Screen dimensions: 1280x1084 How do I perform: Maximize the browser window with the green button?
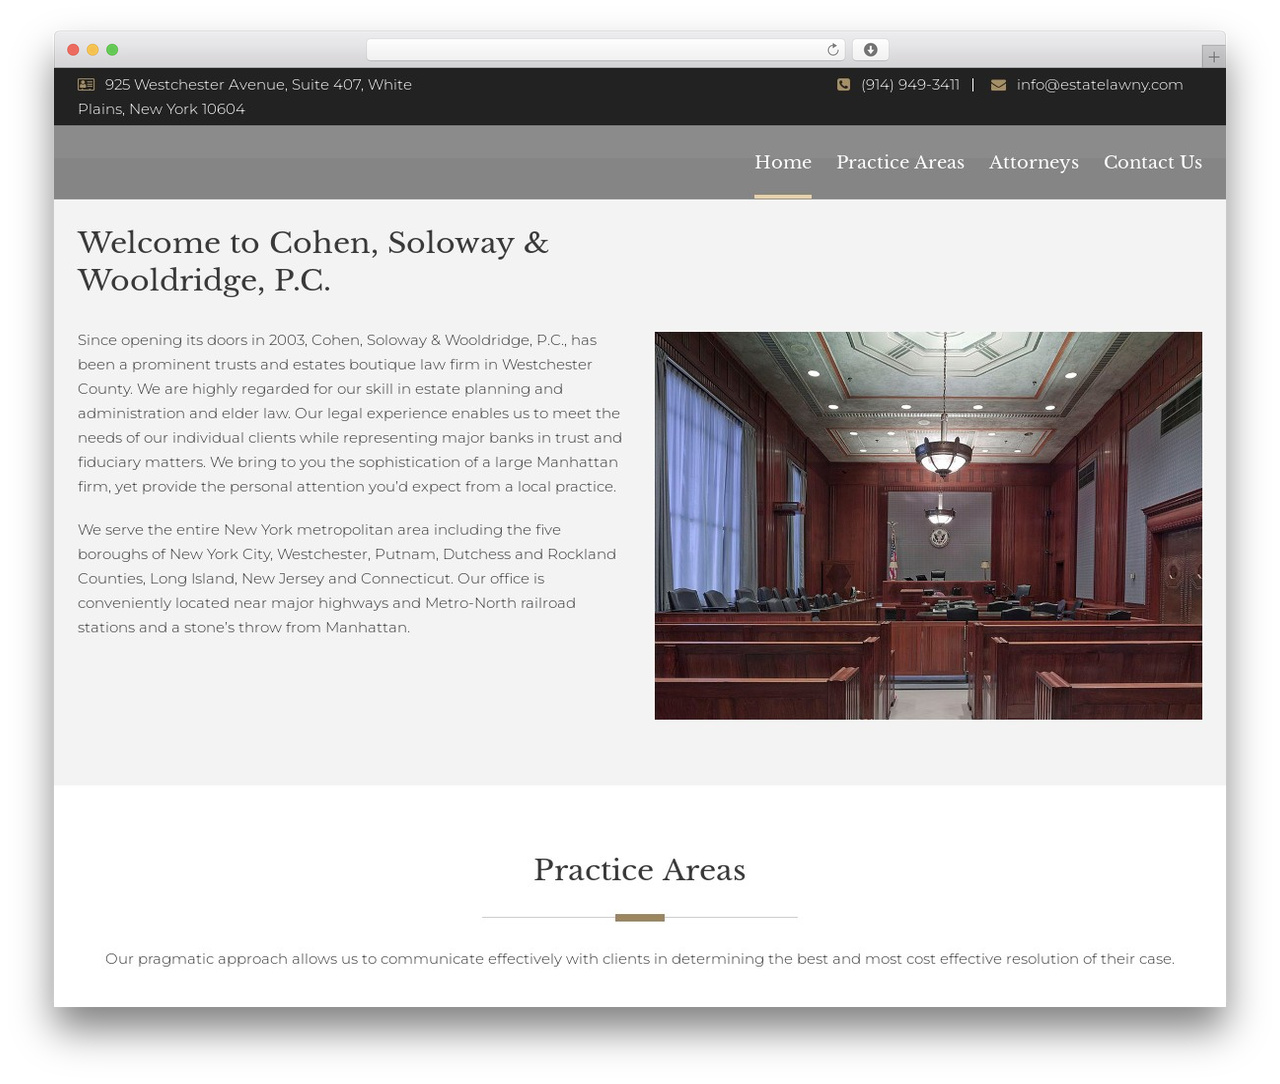point(112,50)
